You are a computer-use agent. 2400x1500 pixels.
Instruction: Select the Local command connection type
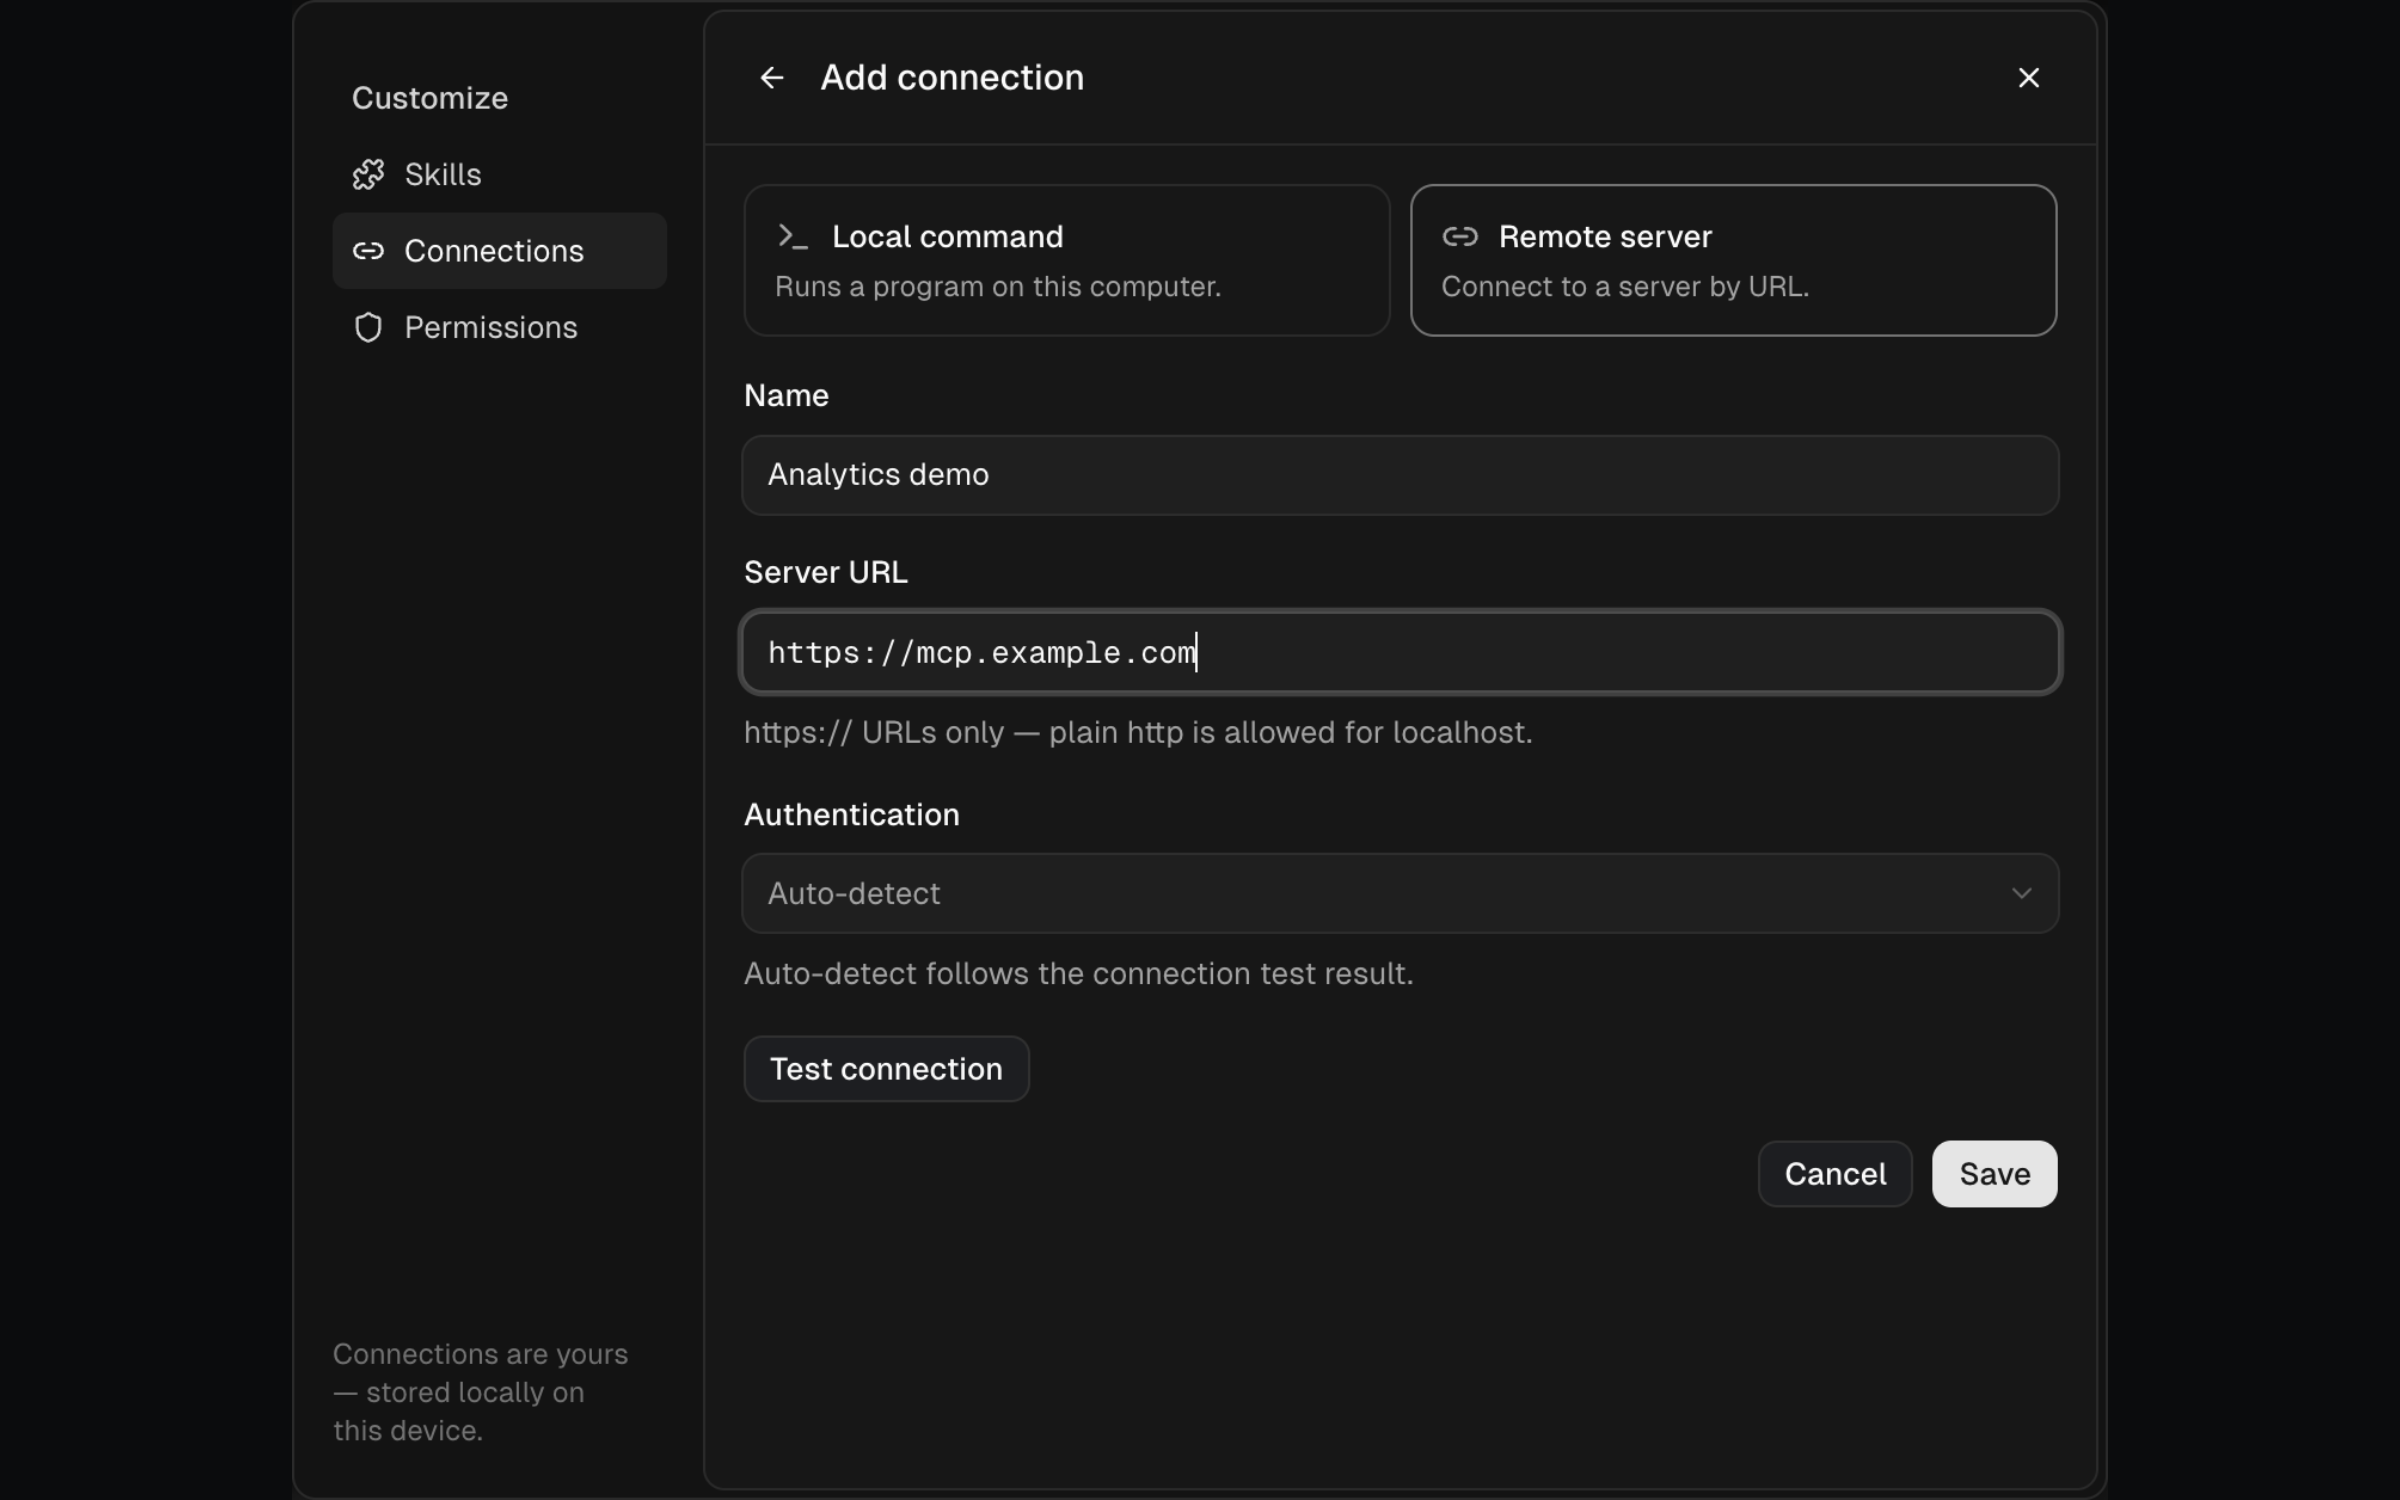[1066, 260]
